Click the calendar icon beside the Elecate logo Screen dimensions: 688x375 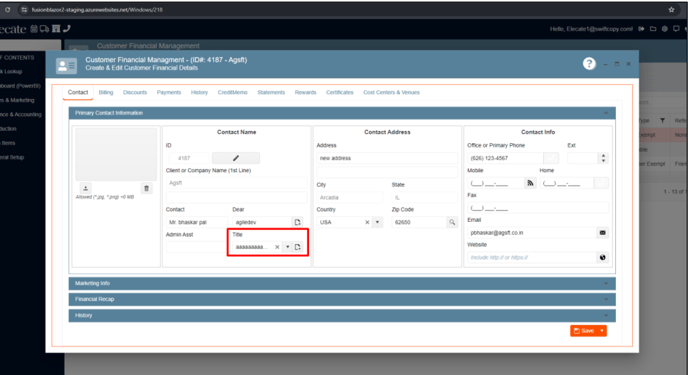[34, 29]
